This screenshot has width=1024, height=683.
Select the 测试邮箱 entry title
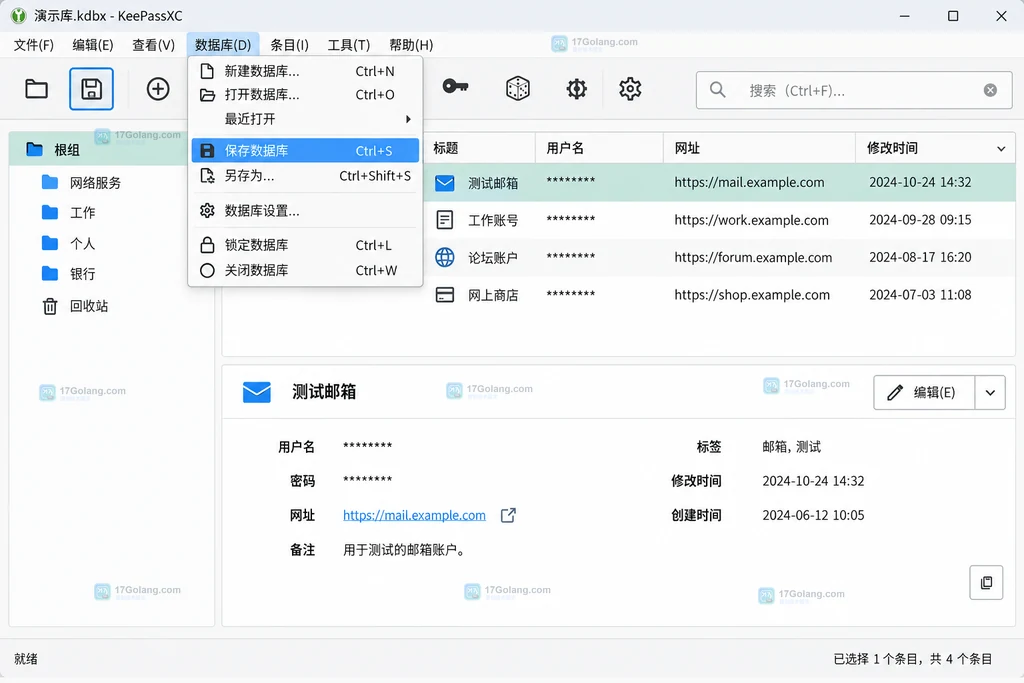pos(493,183)
